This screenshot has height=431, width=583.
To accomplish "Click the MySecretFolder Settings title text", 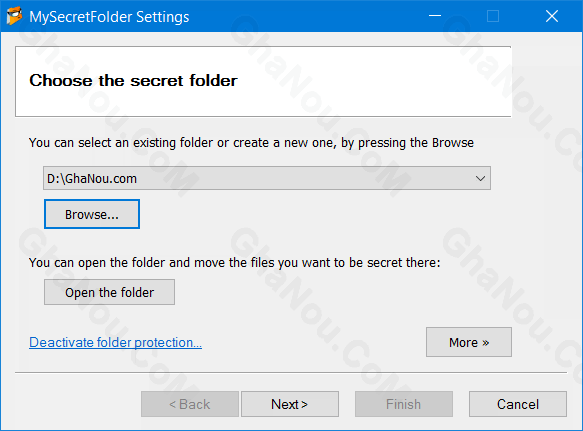I will pos(109,17).
